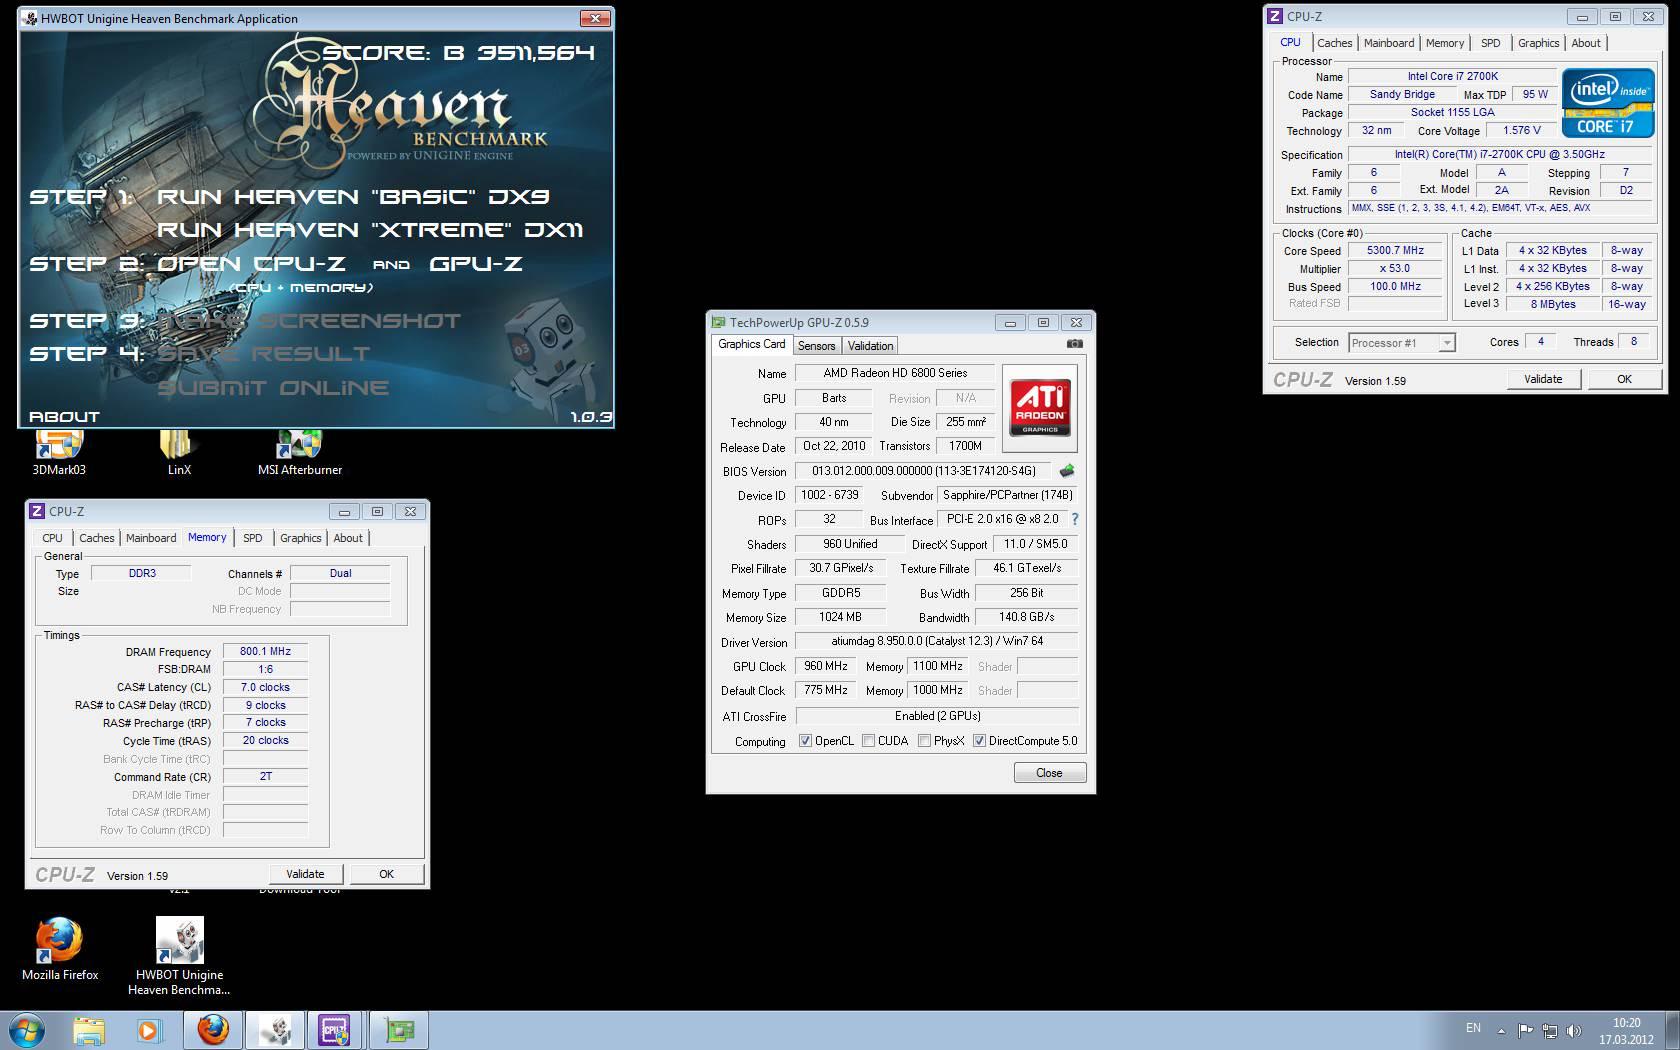Viewport: 1680px width, 1050px height.
Task: Click the Specification field in CPU-Z
Action: pyautogui.click(x=1499, y=154)
